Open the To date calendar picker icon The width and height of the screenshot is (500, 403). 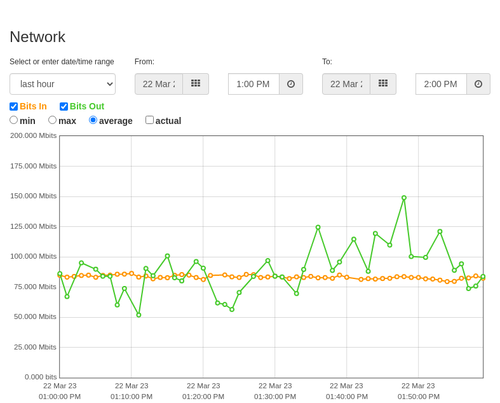[383, 84]
